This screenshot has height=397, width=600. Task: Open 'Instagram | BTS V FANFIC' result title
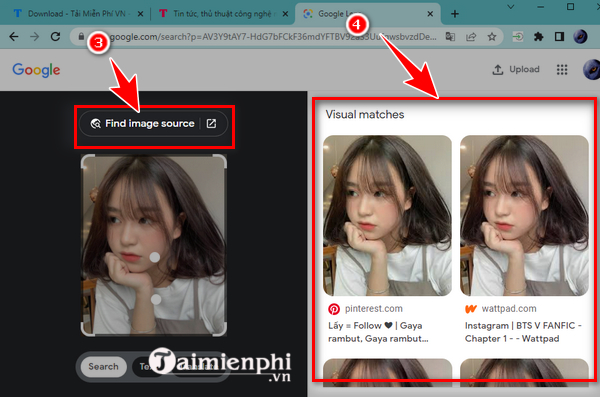523,332
